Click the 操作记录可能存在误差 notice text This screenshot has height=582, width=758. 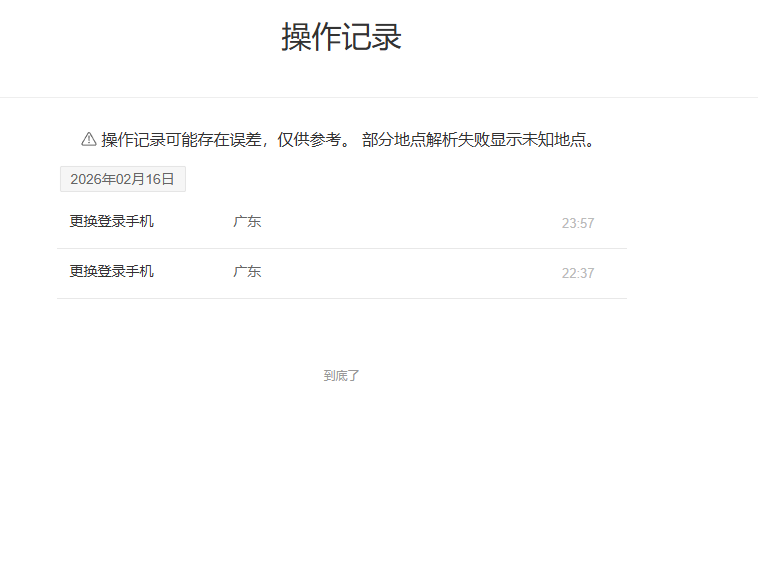(x=348, y=140)
